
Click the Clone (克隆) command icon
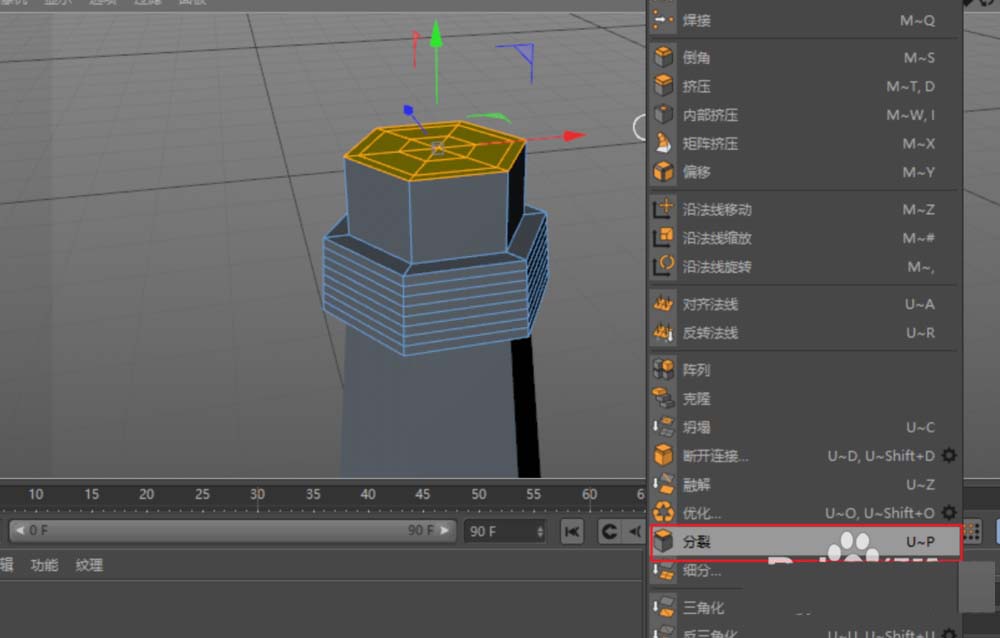click(665, 398)
